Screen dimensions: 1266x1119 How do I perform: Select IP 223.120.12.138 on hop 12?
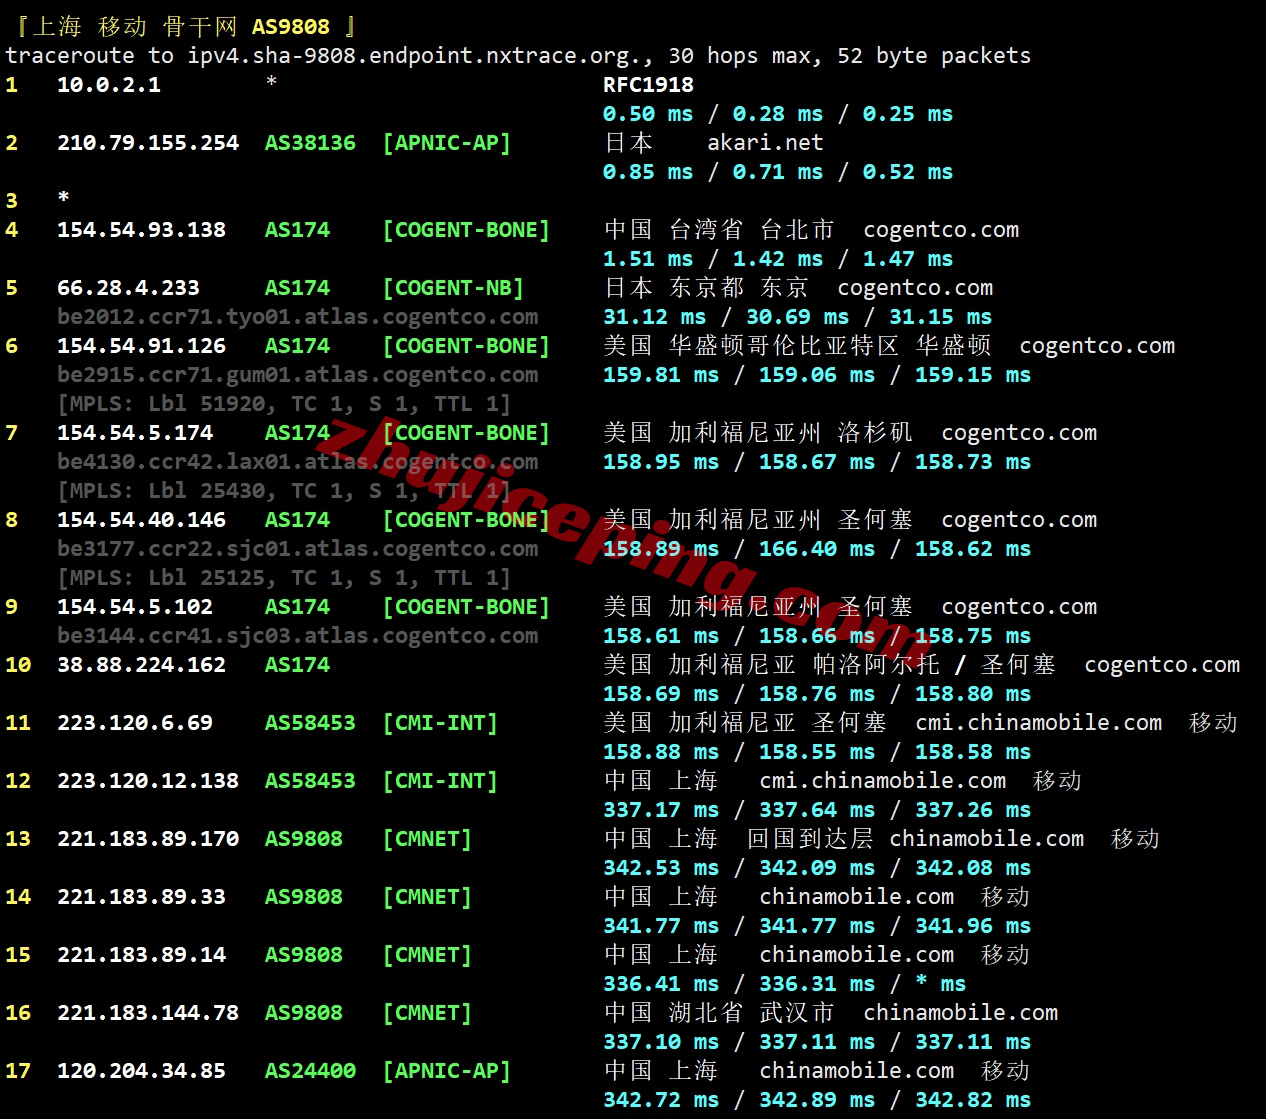pos(148,781)
